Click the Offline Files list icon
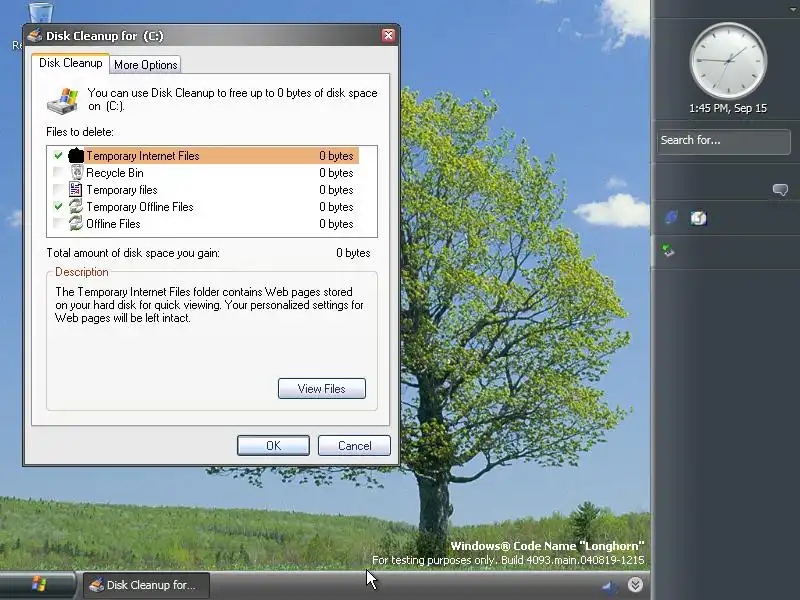800x600 pixels. pos(76,223)
